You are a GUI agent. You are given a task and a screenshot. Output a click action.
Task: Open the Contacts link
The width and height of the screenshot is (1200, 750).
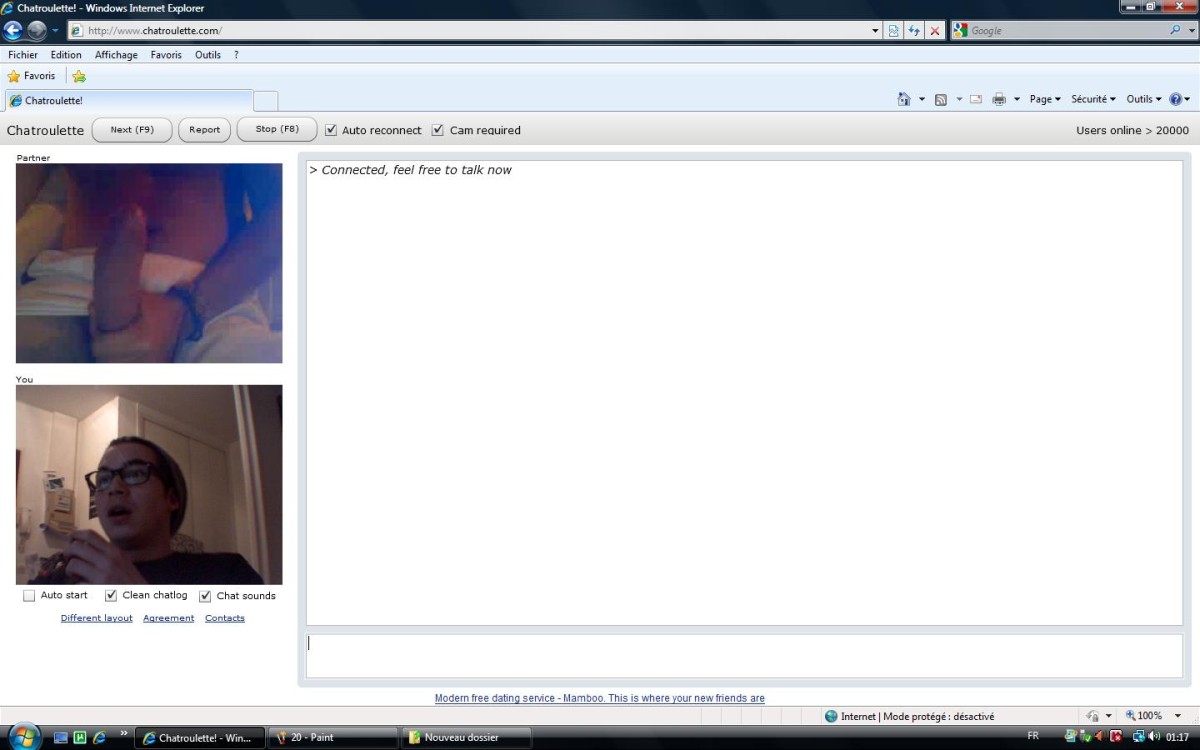click(225, 618)
